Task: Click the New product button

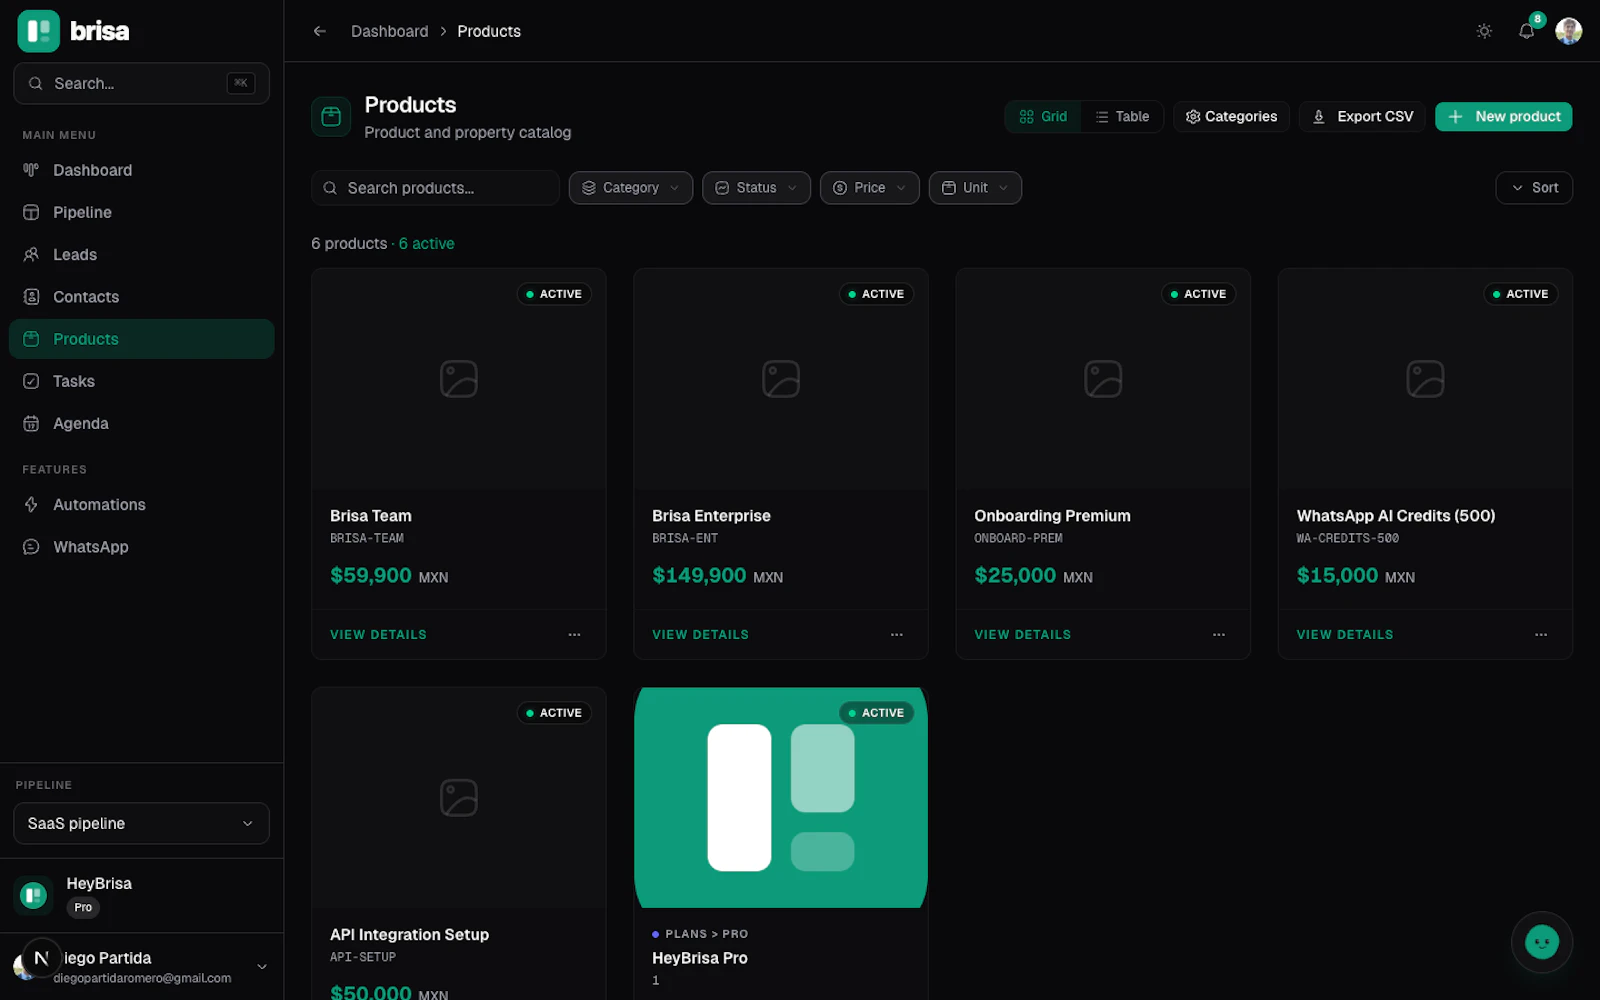Action: (x=1504, y=117)
